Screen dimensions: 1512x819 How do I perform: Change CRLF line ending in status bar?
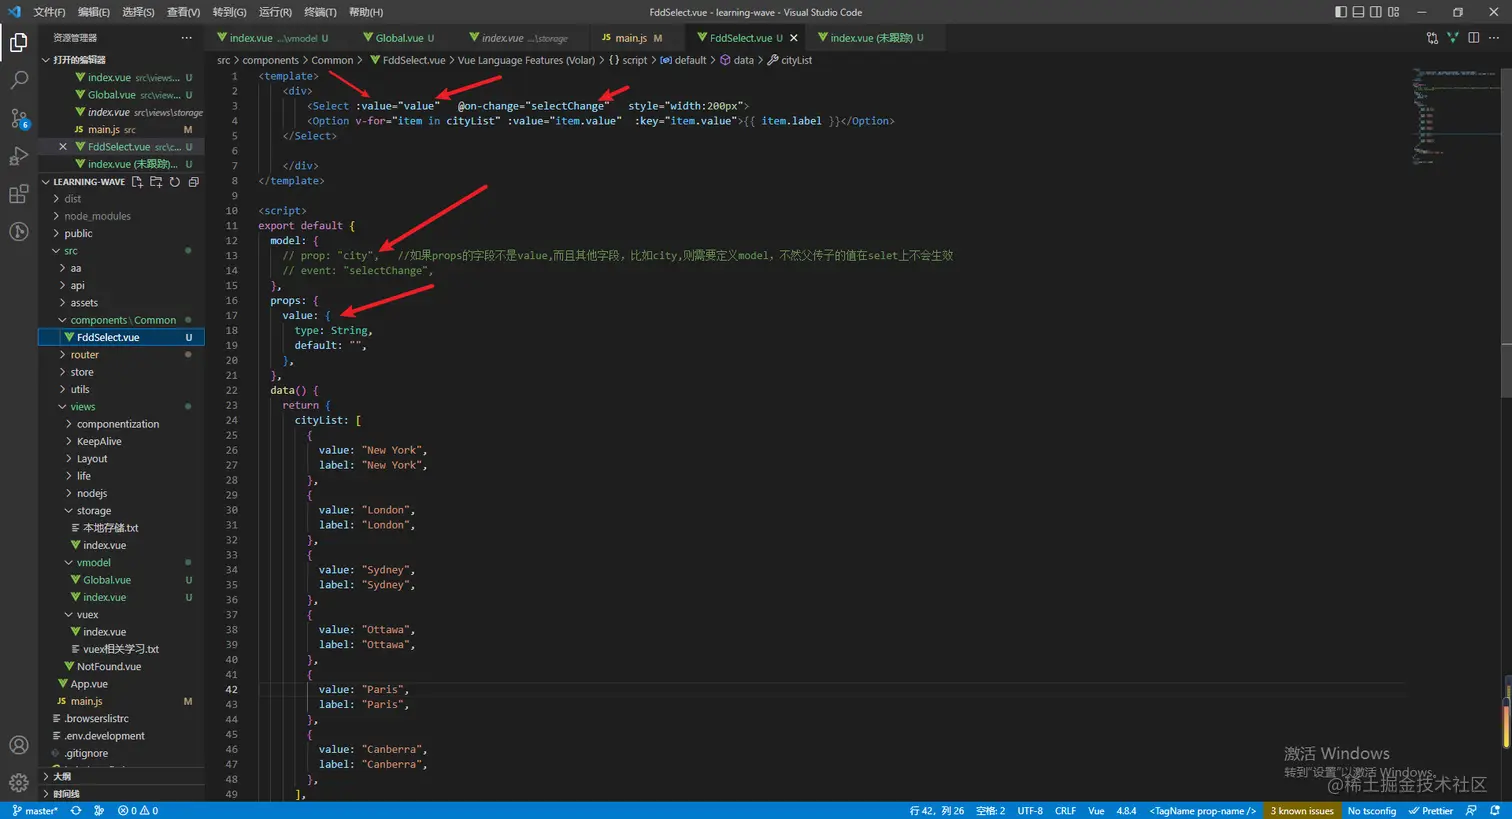click(1065, 811)
